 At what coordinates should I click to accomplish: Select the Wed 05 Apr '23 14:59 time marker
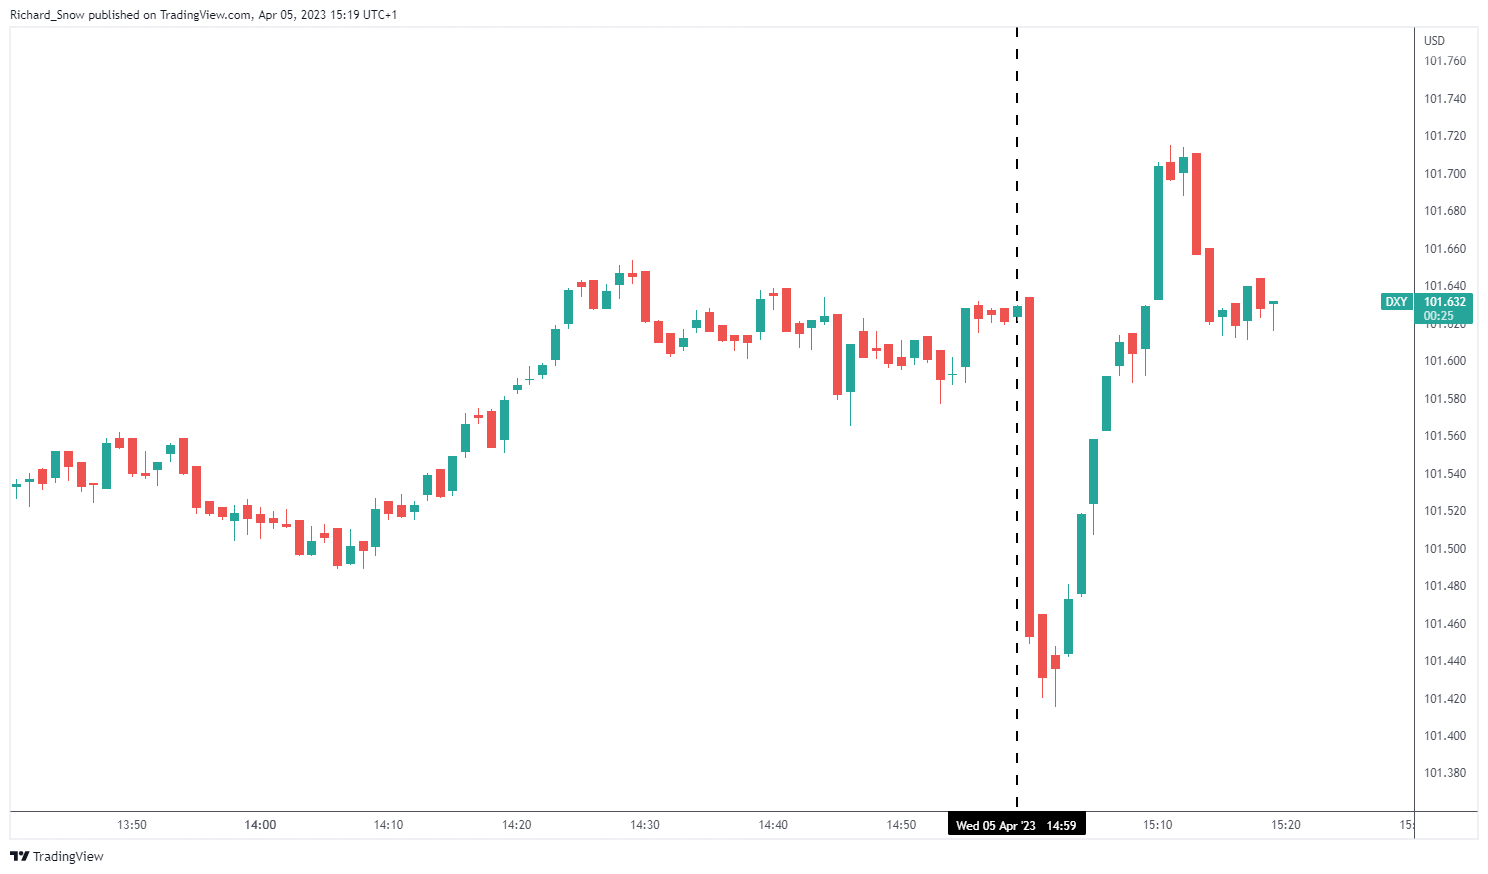1016,825
